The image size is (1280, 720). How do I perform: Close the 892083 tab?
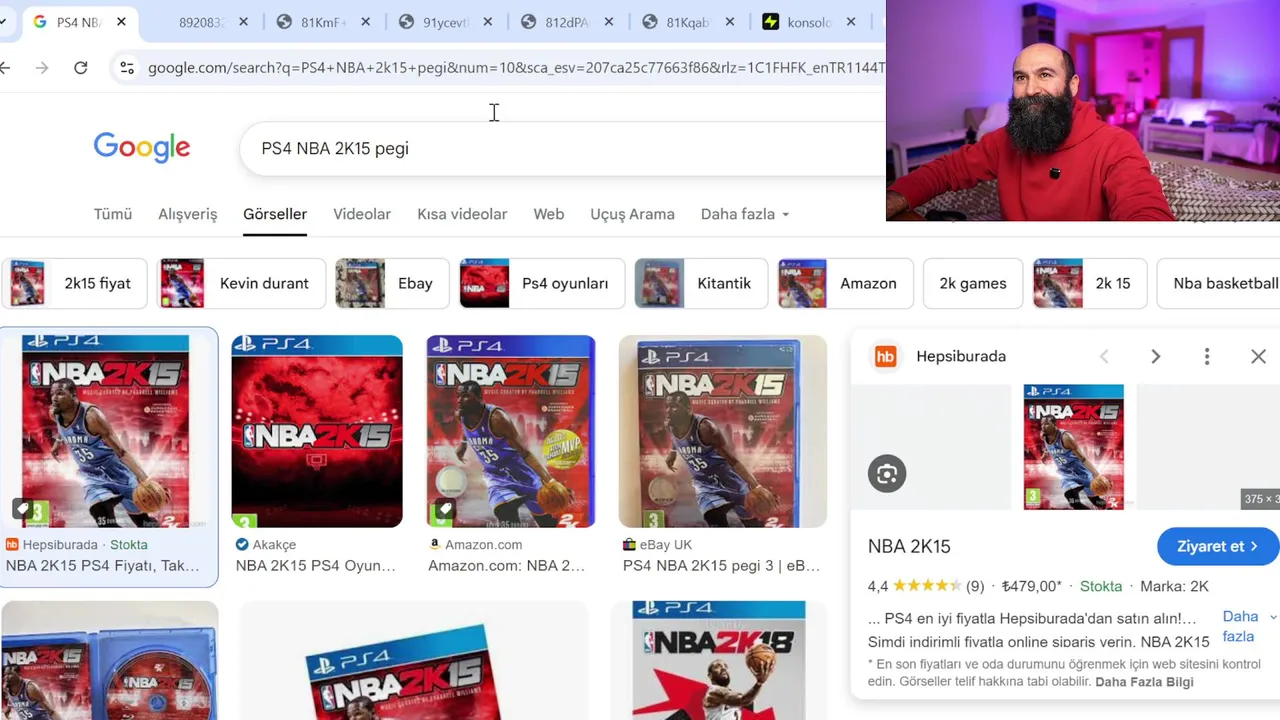[x=244, y=22]
